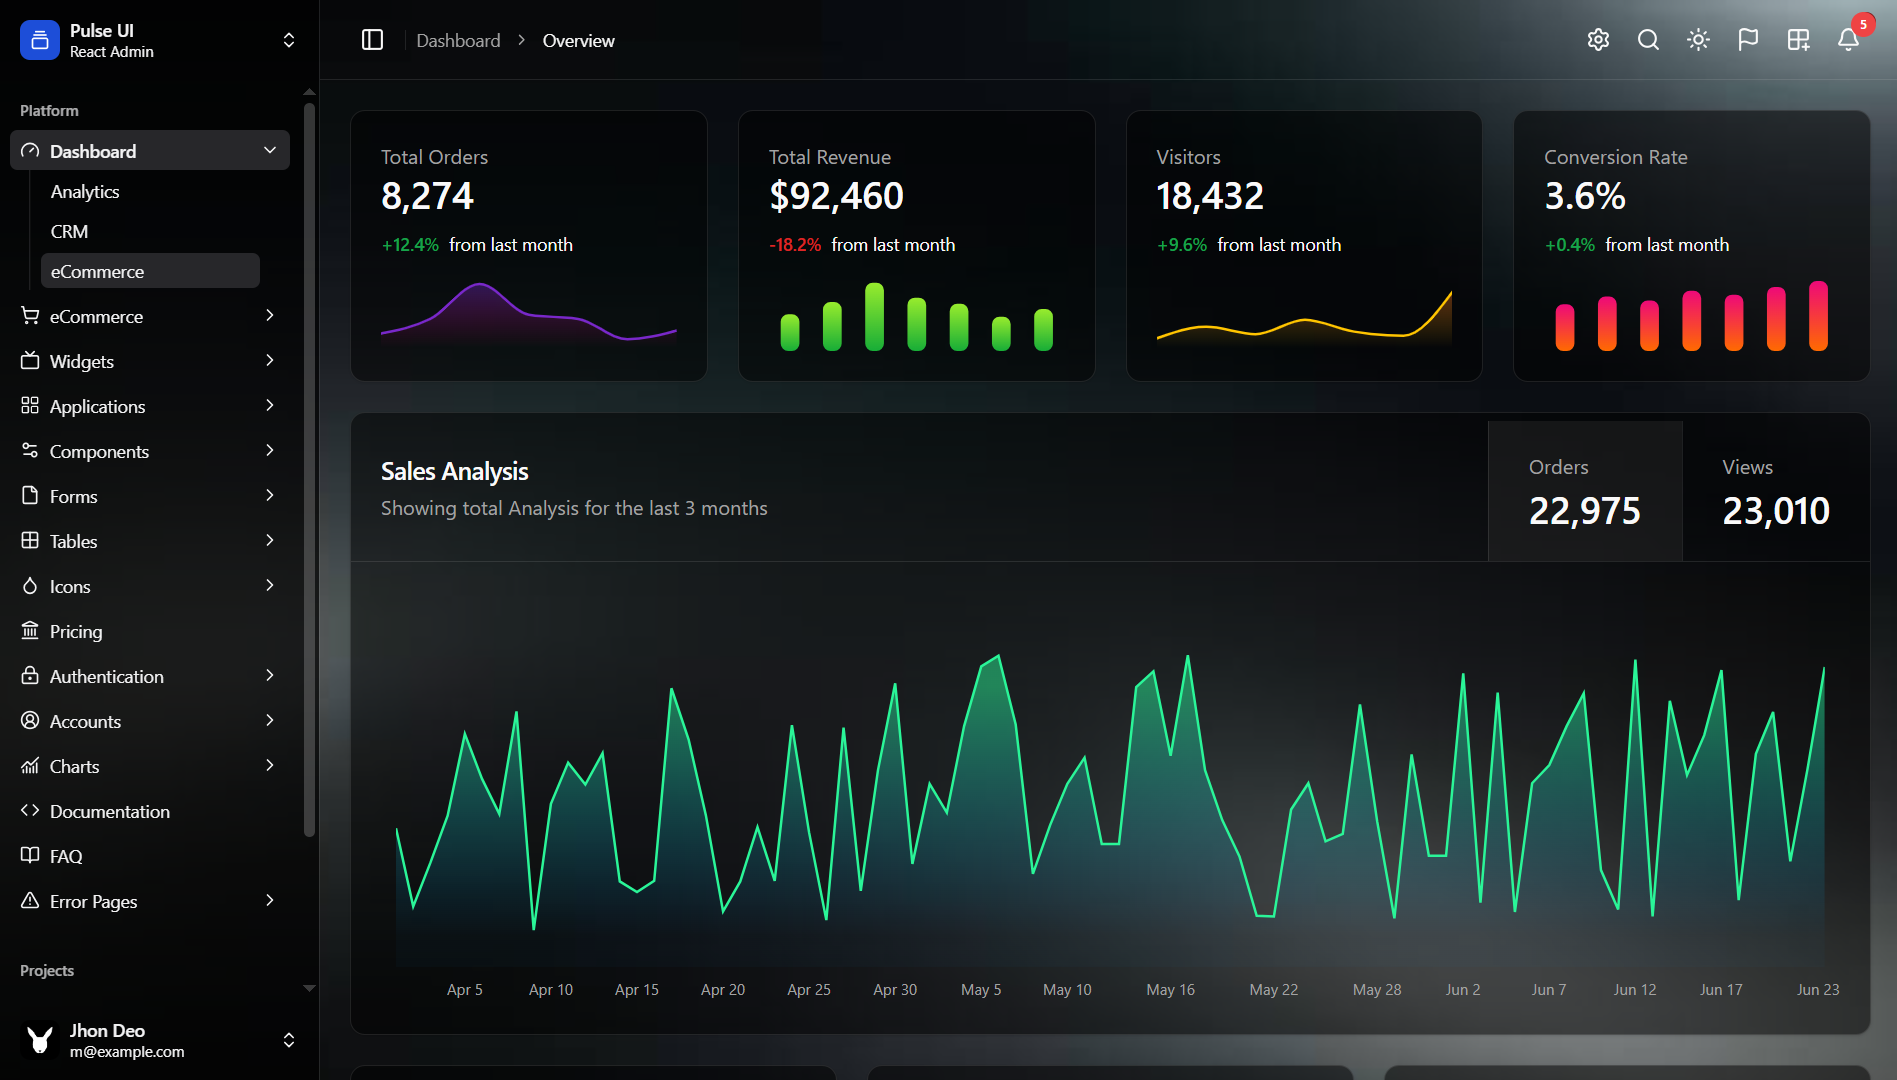Viewport: 1897px width, 1080px height.
Task: Click the Sales Analysis area chart
Action: click(x=1110, y=810)
